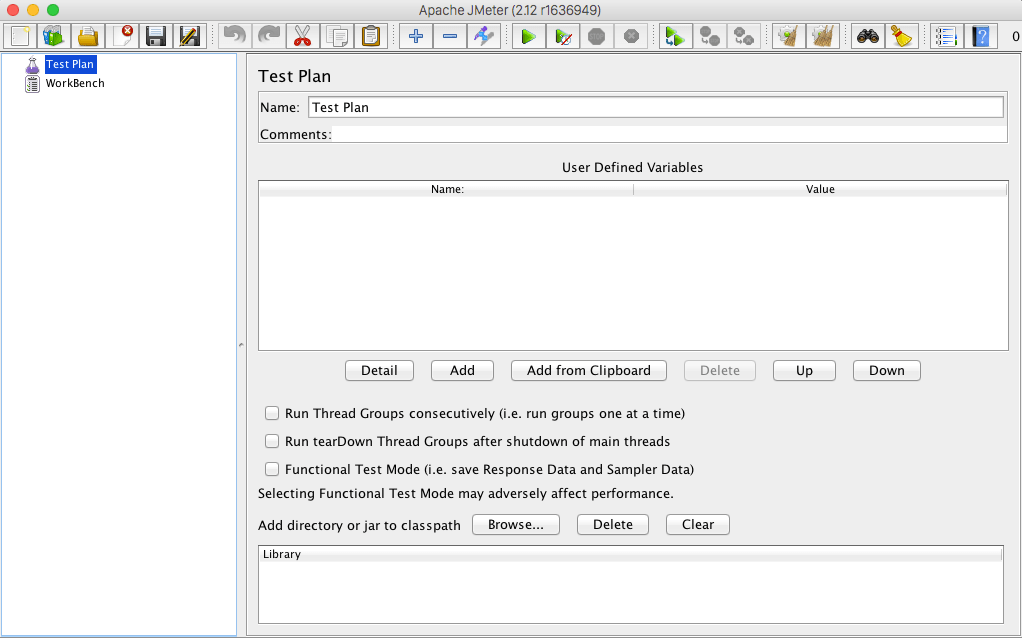Open Help with question mark icon

click(981, 36)
